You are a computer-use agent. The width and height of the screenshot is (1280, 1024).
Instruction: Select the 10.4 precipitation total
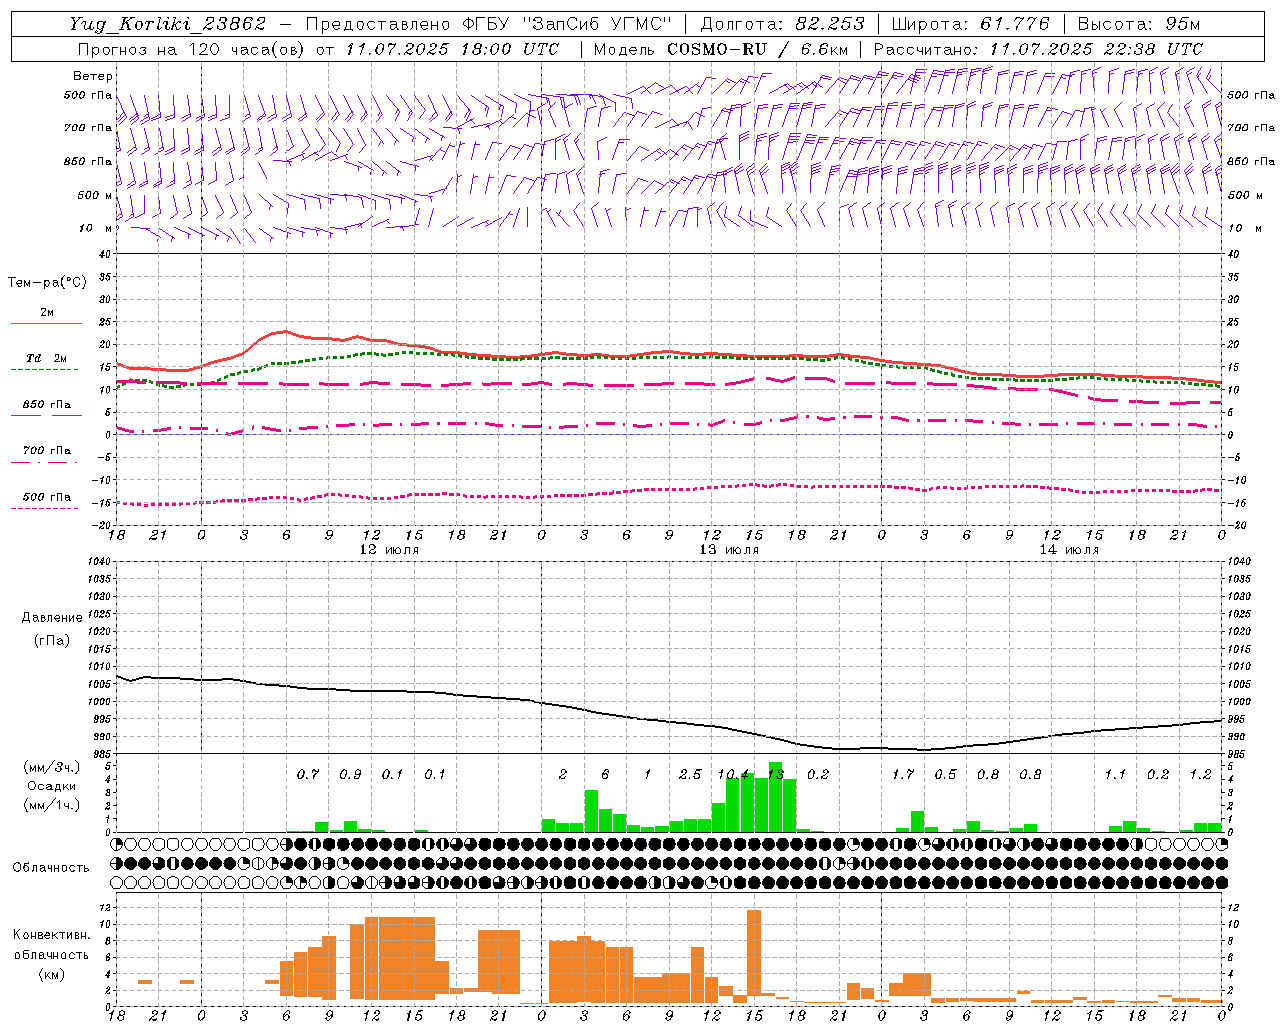(x=733, y=774)
